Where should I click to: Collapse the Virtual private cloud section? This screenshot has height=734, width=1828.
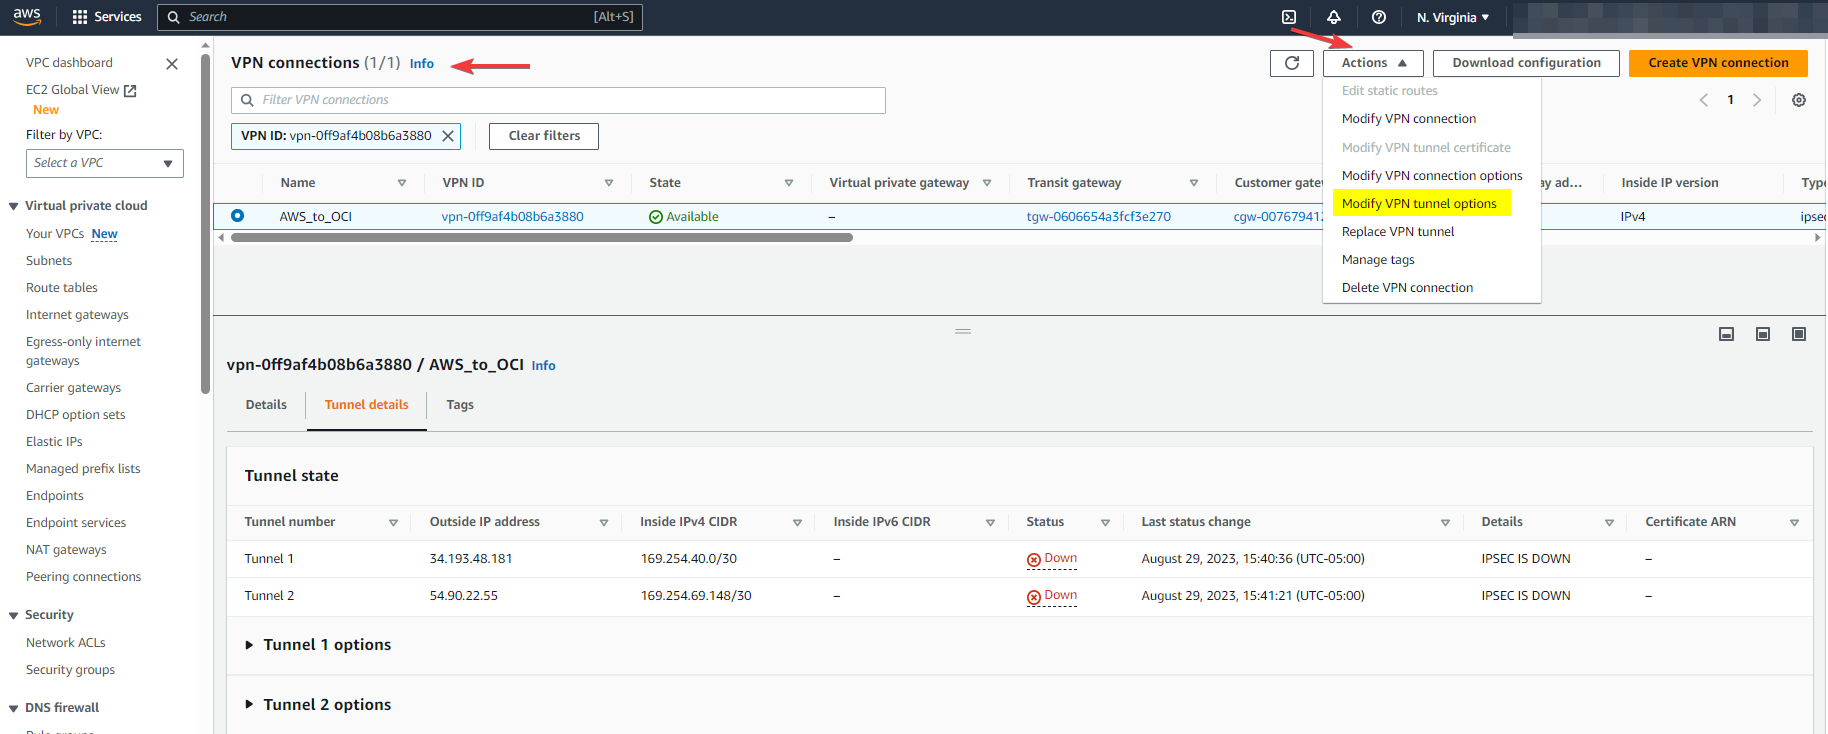click(x=14, y=206)
